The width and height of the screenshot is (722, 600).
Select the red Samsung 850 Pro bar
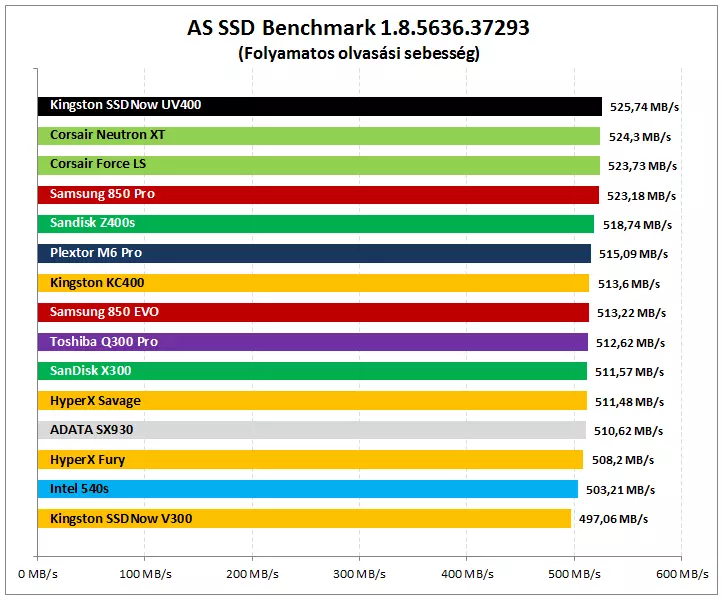point(318,195)
